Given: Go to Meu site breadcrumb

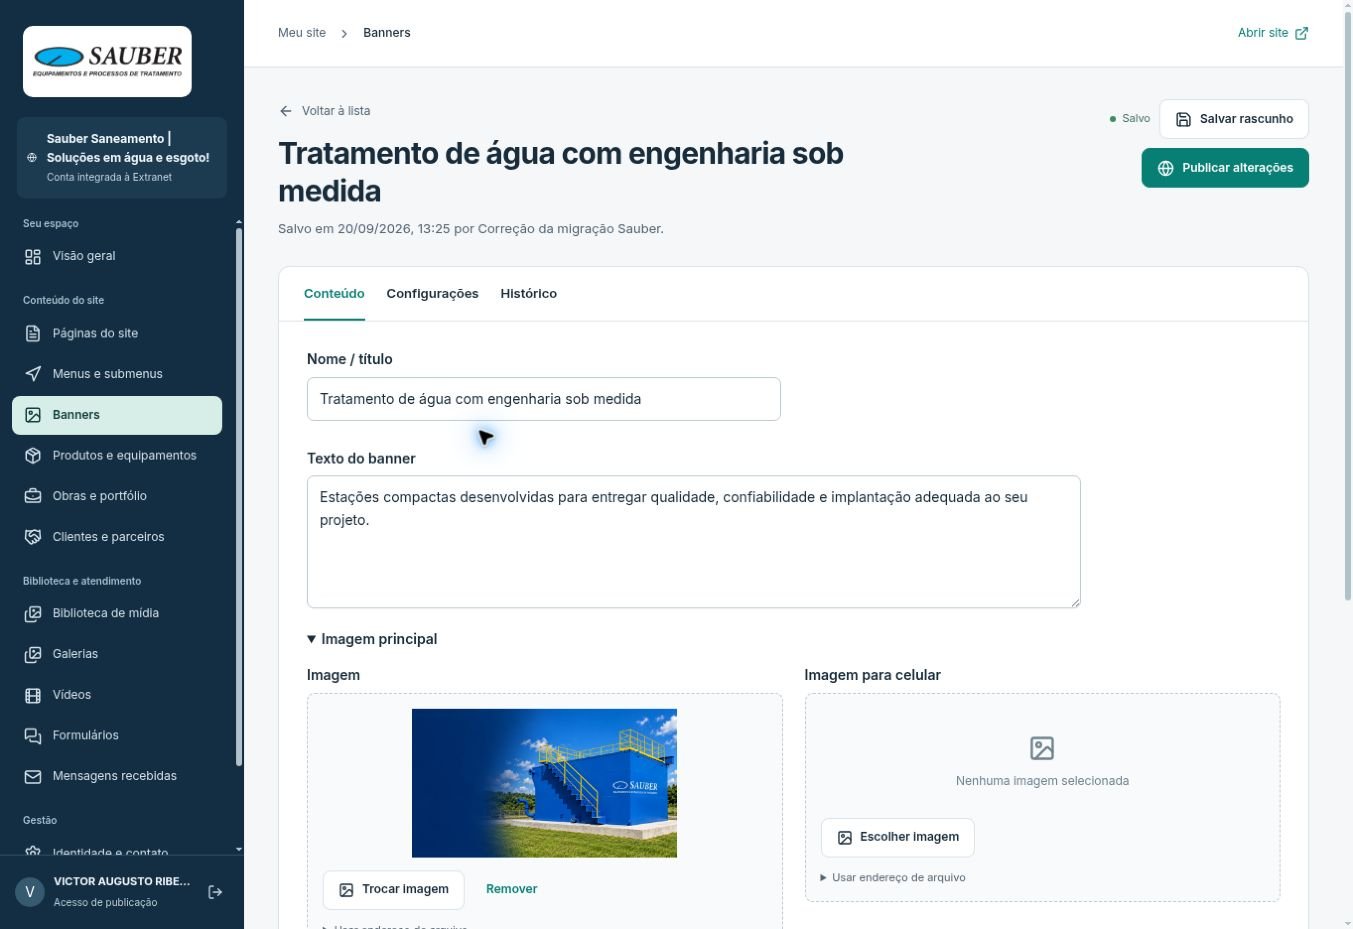Looking at the screenshot, I should tap(302, 33).
